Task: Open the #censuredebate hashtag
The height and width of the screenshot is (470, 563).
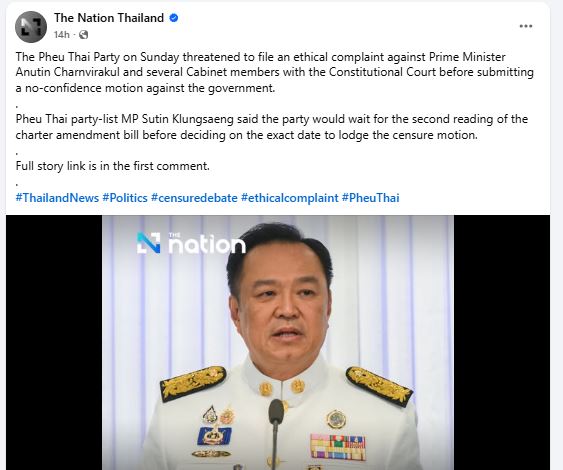Action: [194, 198]
